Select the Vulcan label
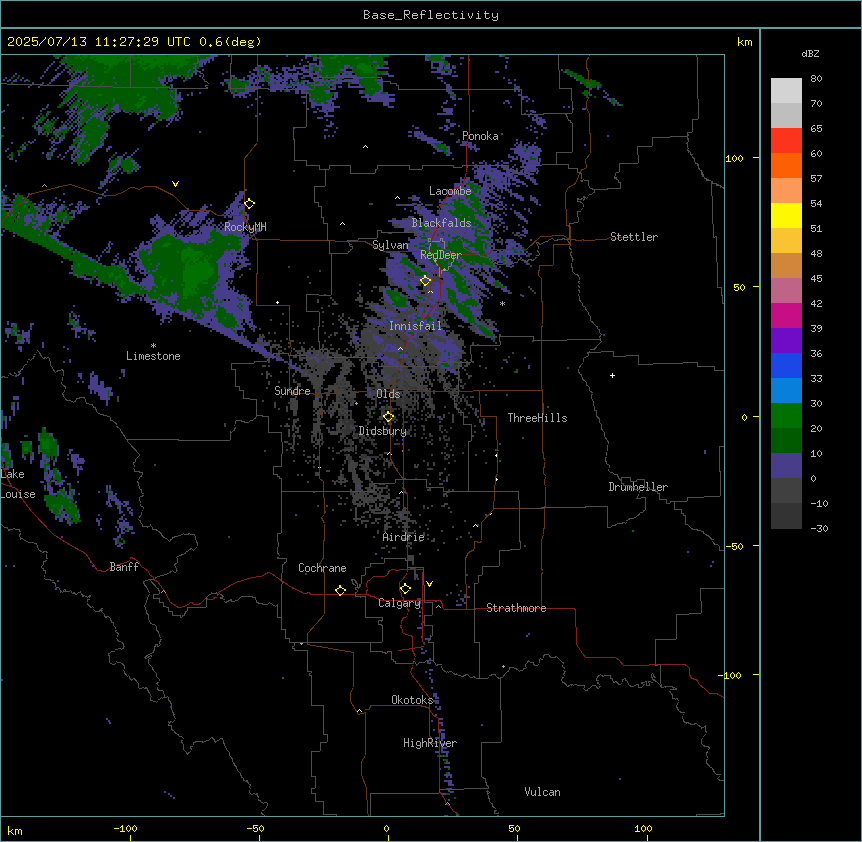This screenshot has height=842, width=862. click(x=542, y=792)
